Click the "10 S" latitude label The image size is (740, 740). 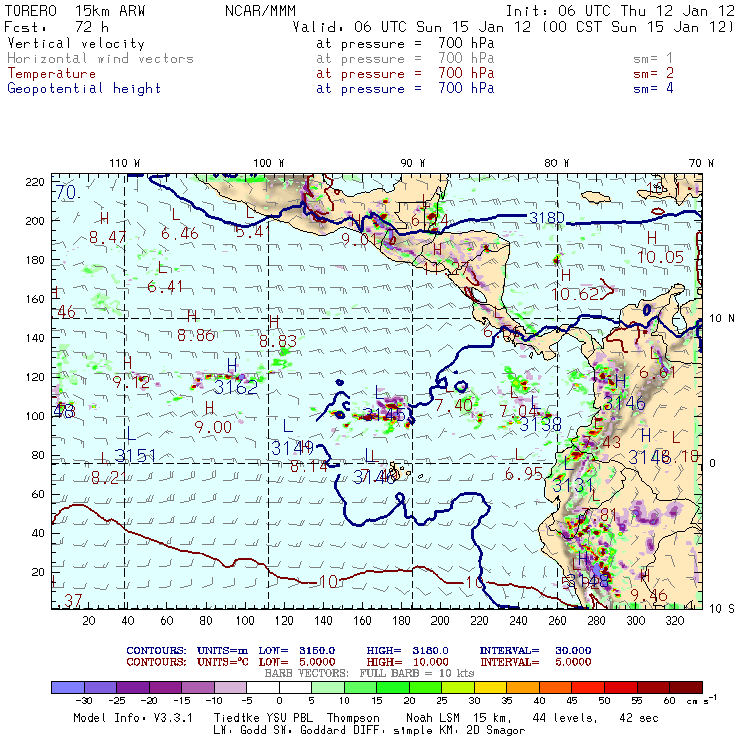tap(722, 609)
